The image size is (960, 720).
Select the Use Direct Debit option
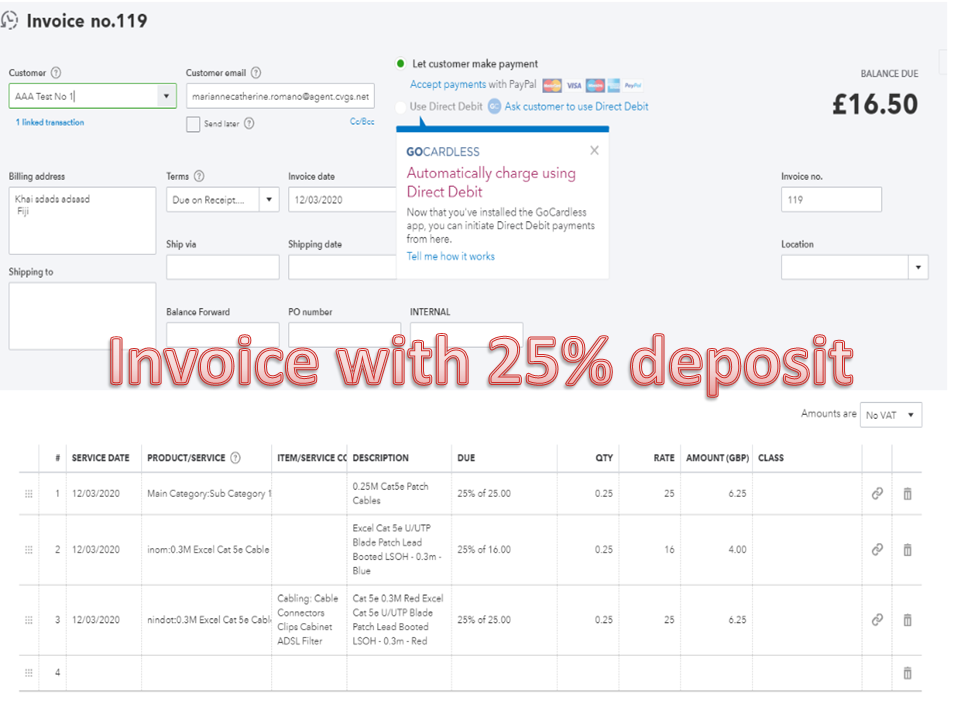click(x=400, y=107)
